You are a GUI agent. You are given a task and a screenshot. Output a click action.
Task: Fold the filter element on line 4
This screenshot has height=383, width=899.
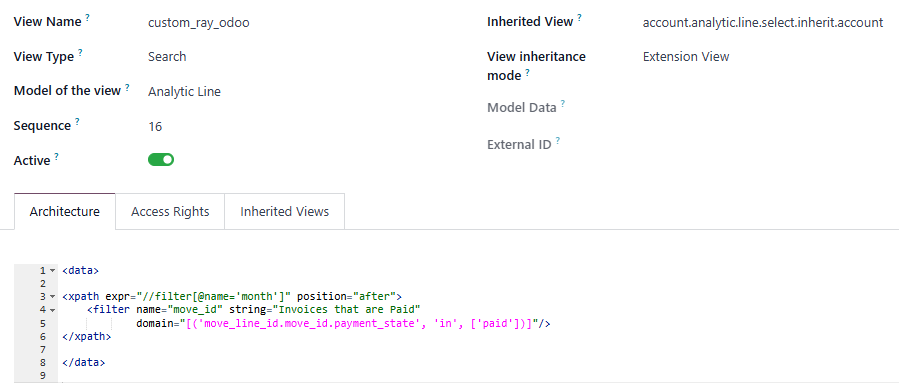point(53,310)
